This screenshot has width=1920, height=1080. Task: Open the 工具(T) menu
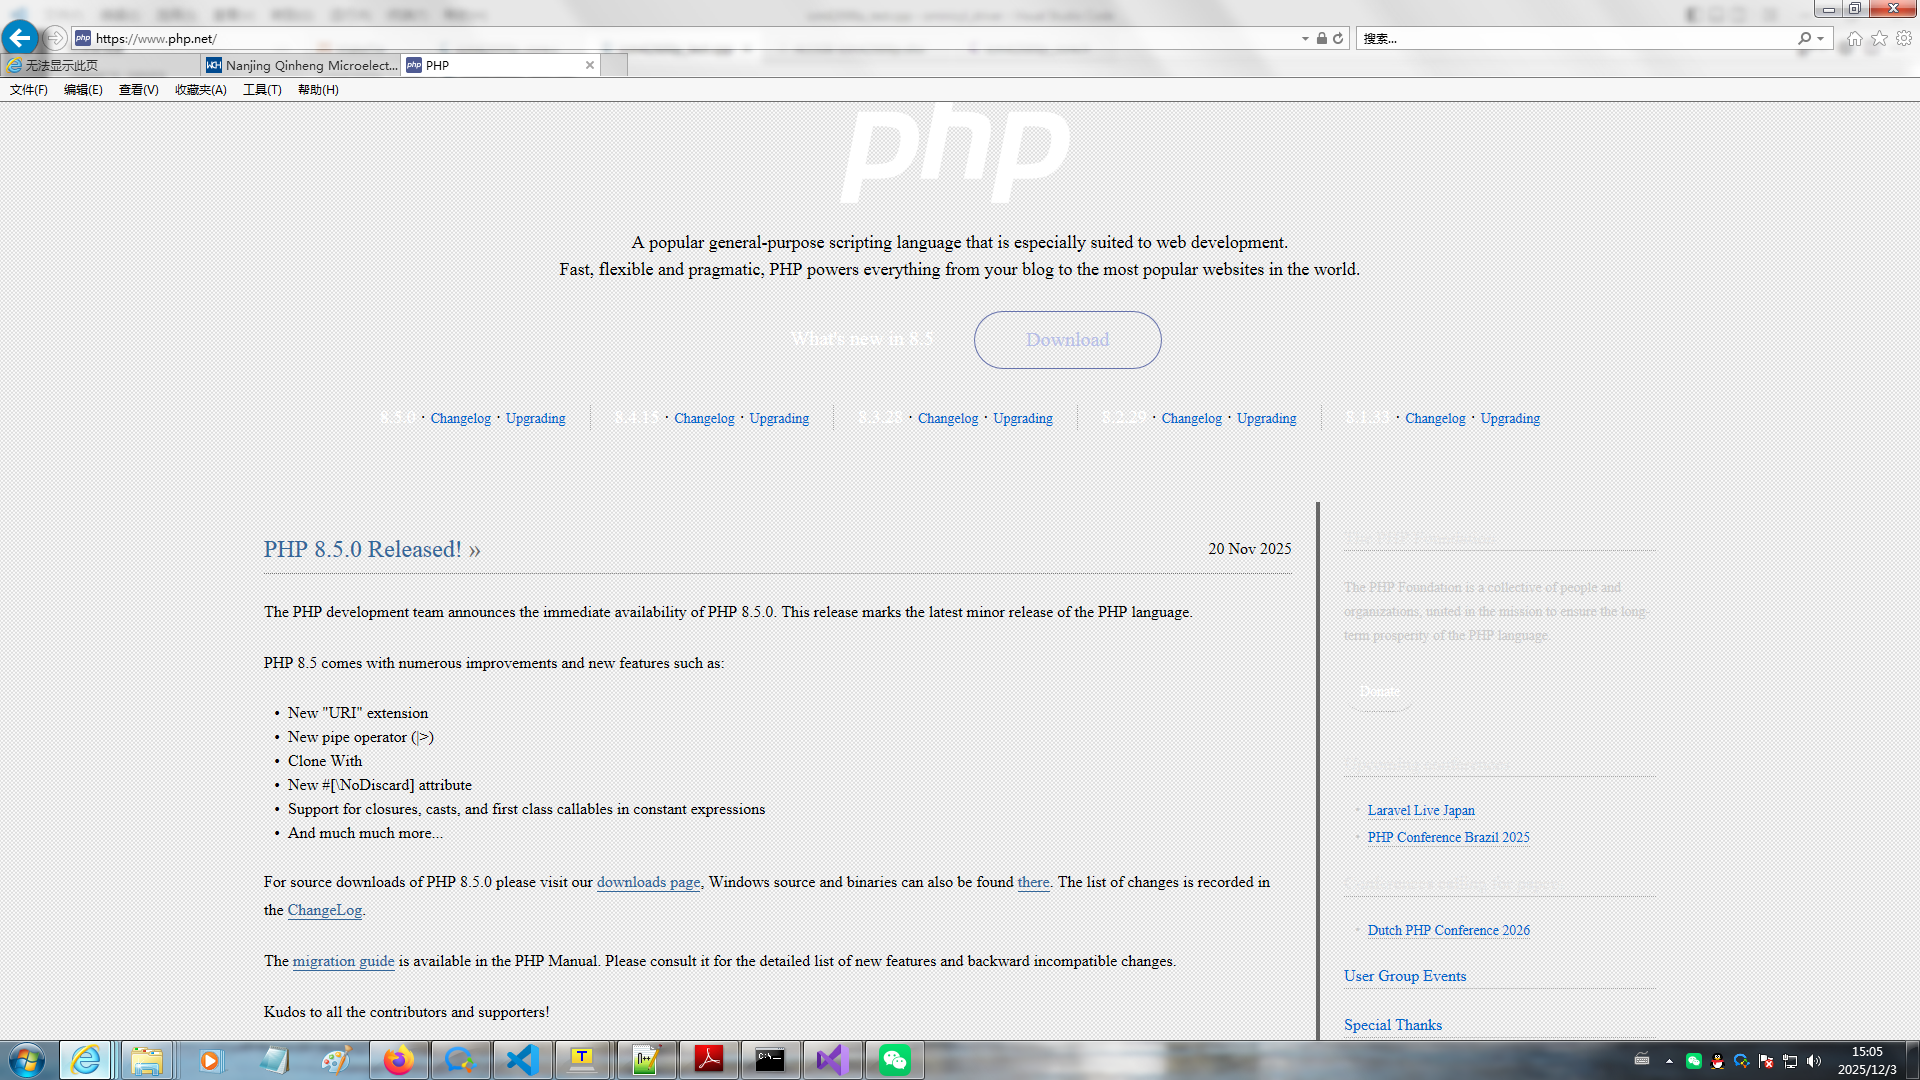(261, 89)
